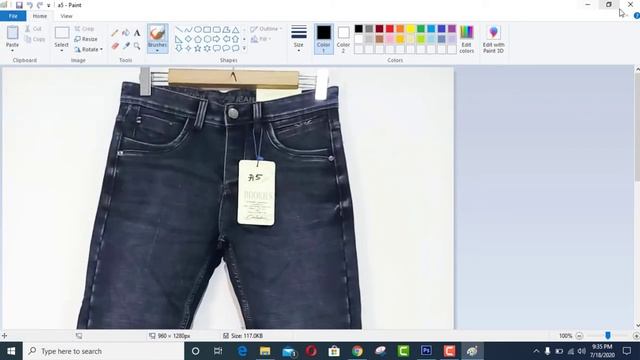Pick the orange color swatch
The width and height of the screenshot is (640, 360).
pos(400,29)
